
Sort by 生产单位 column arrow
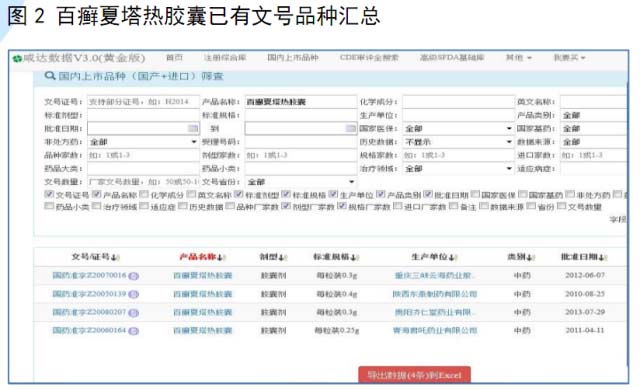coord(452,258)
